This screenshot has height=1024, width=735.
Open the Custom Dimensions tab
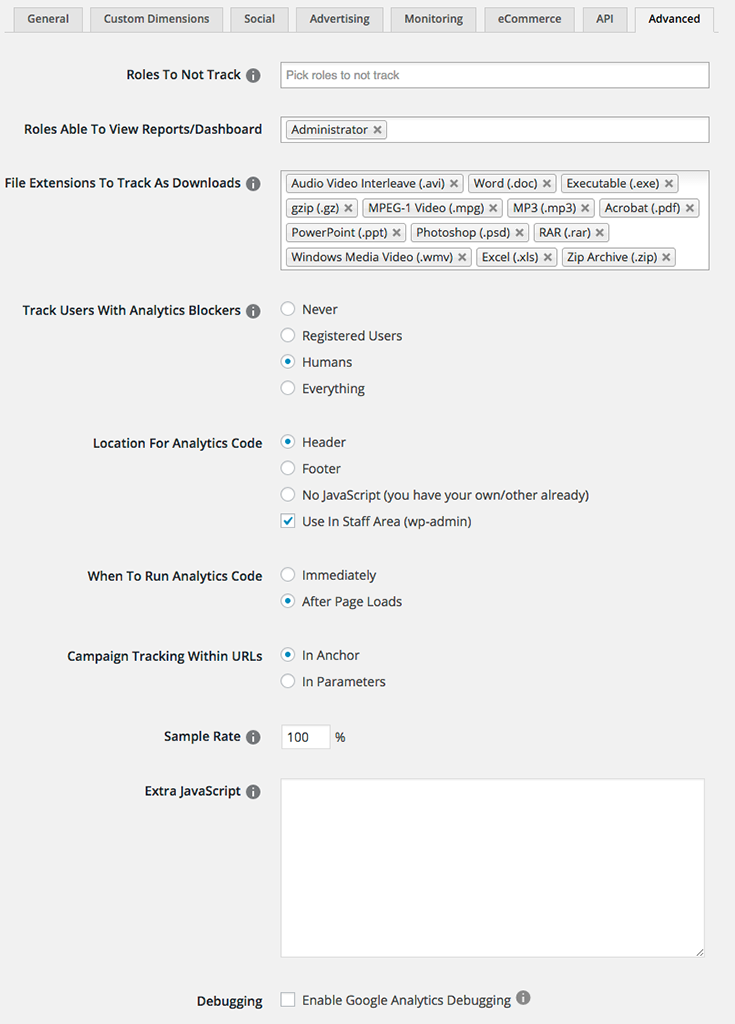coord(157,19)
